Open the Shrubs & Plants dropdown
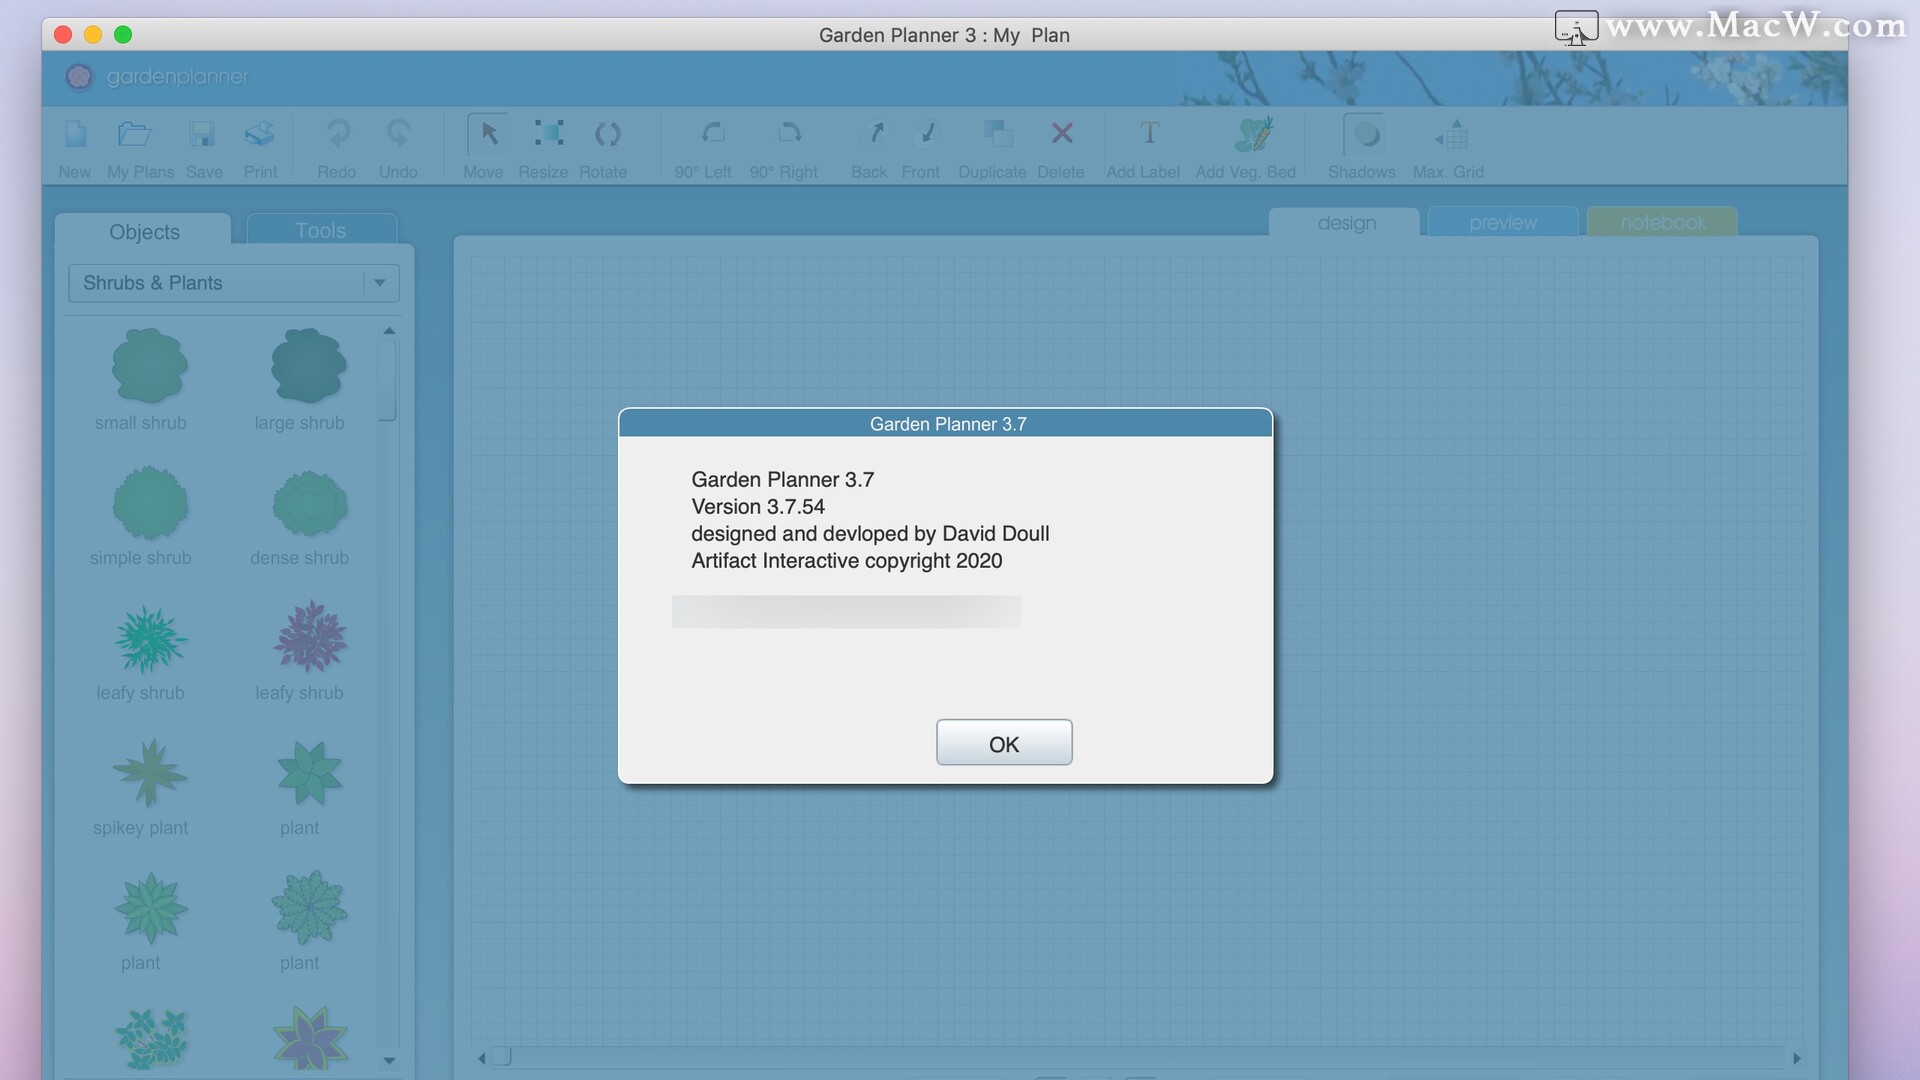The height and width of the screenshot is (1080, 1920). (x=379, y=283)
